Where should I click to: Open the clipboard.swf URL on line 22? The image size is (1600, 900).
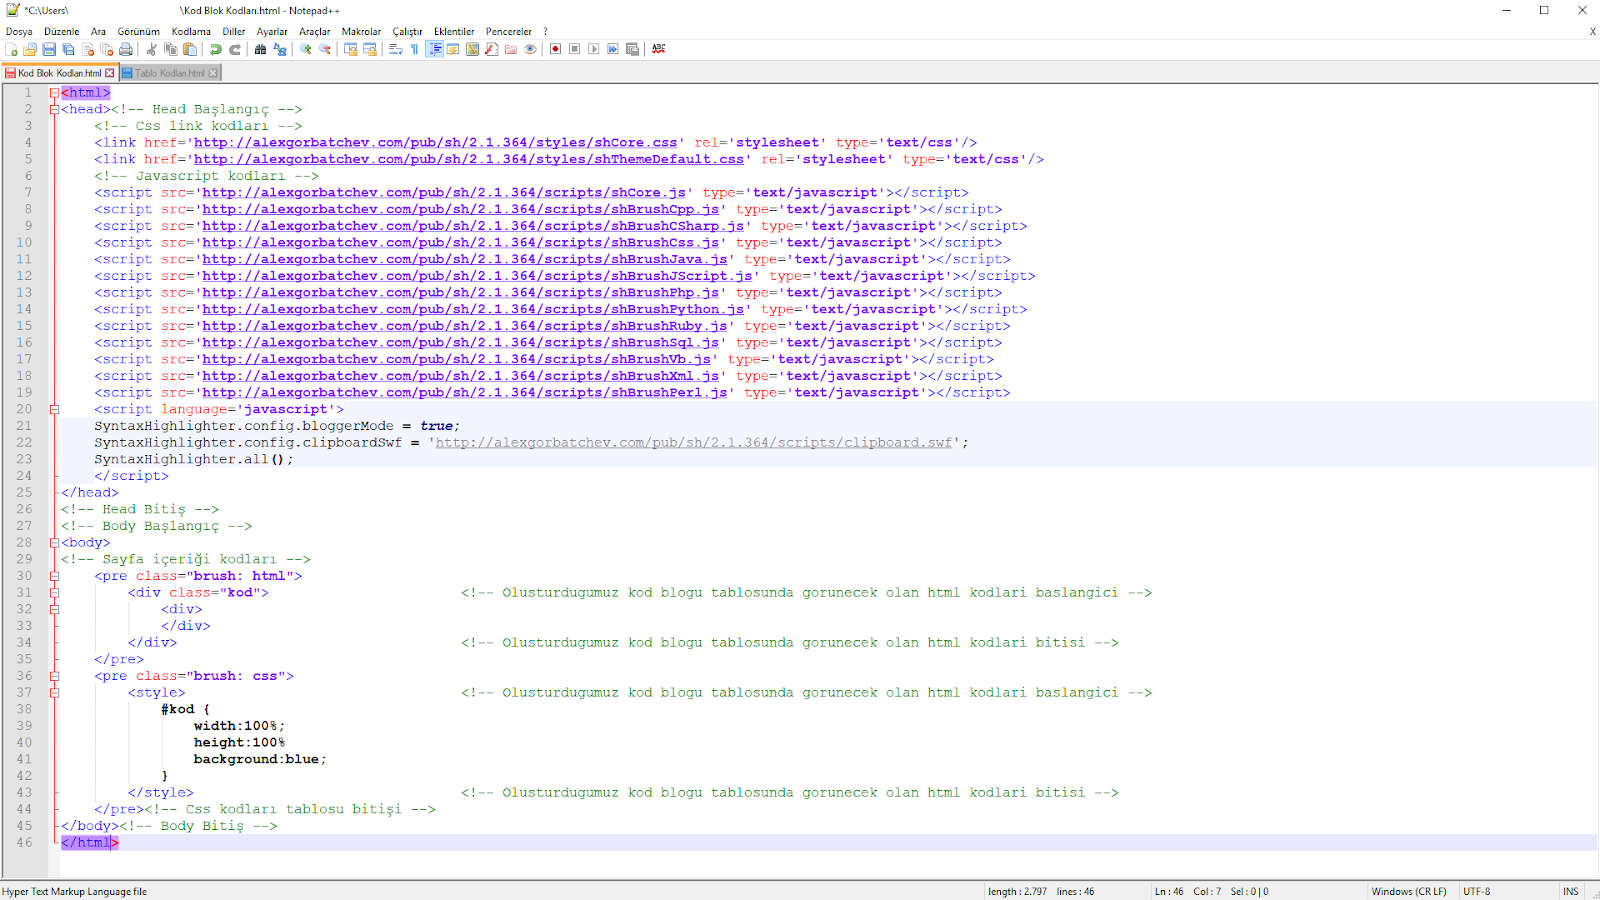(x=694, y=443)
